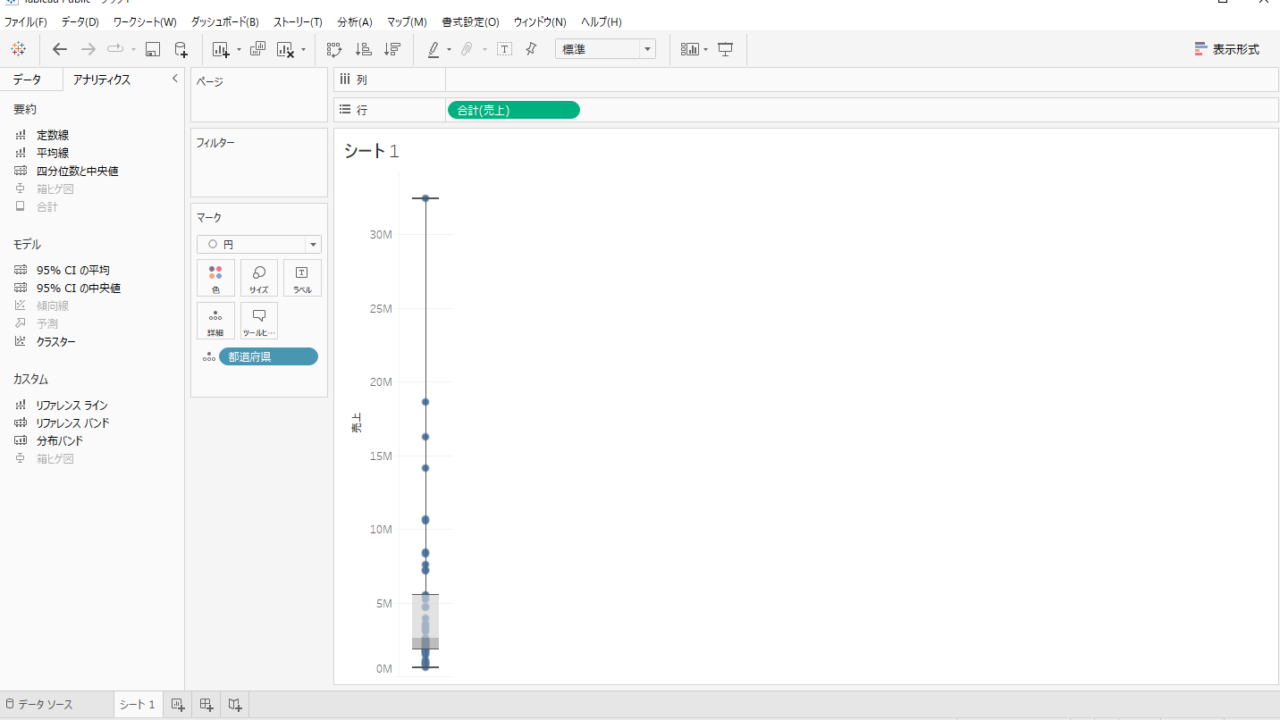Click the fix axes pin icon

coord(531,49)
